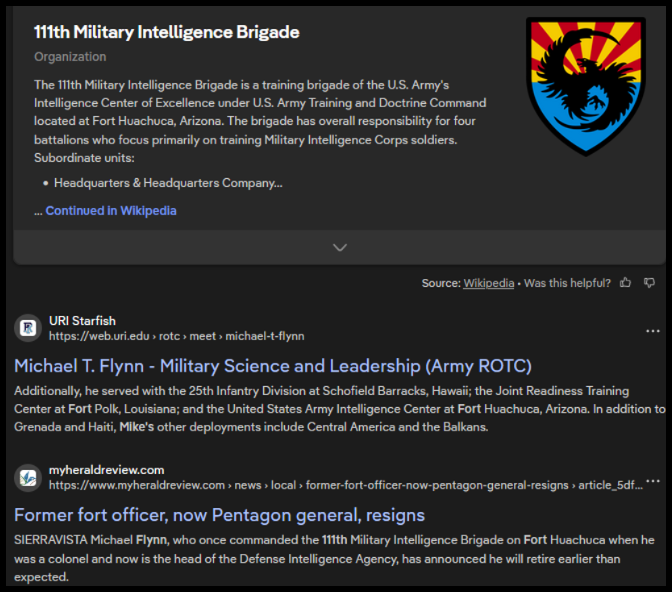
Task: Expand the knowledge panel with chevron
Action: [339, 247]
